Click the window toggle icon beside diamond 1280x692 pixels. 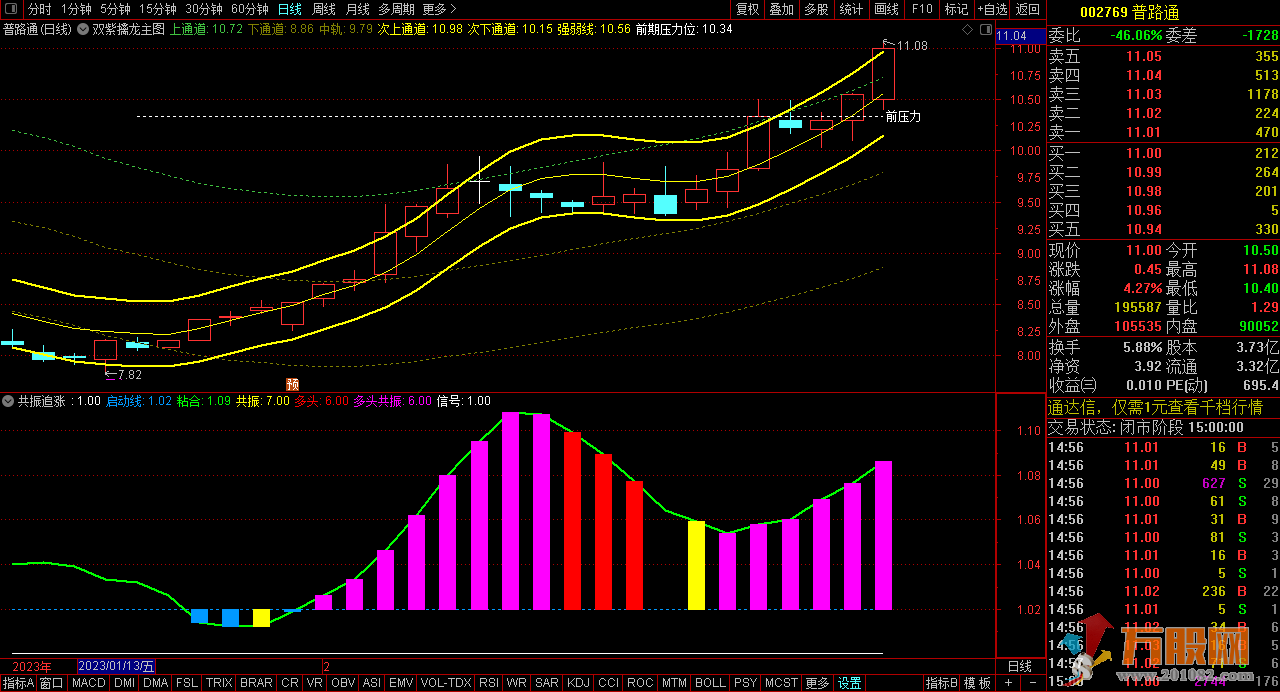[984, 30]
